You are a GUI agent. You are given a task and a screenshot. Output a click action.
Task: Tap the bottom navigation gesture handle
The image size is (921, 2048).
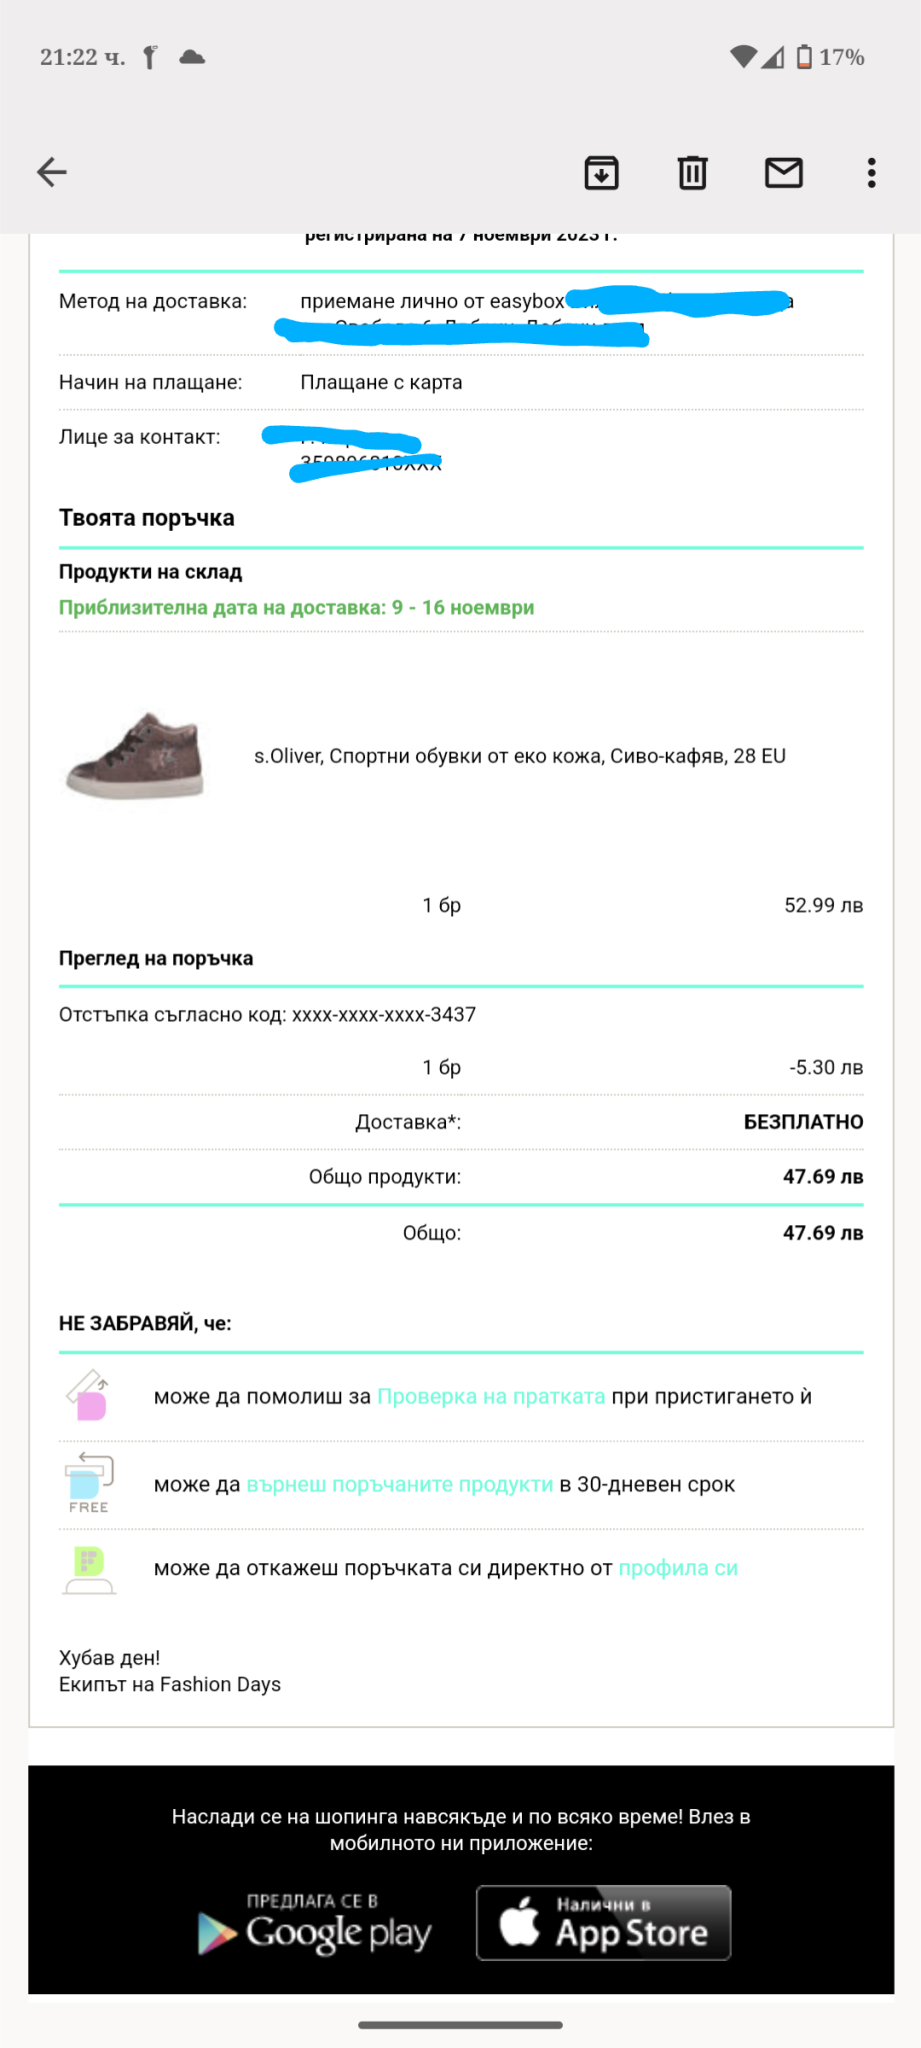(460, 2025)
